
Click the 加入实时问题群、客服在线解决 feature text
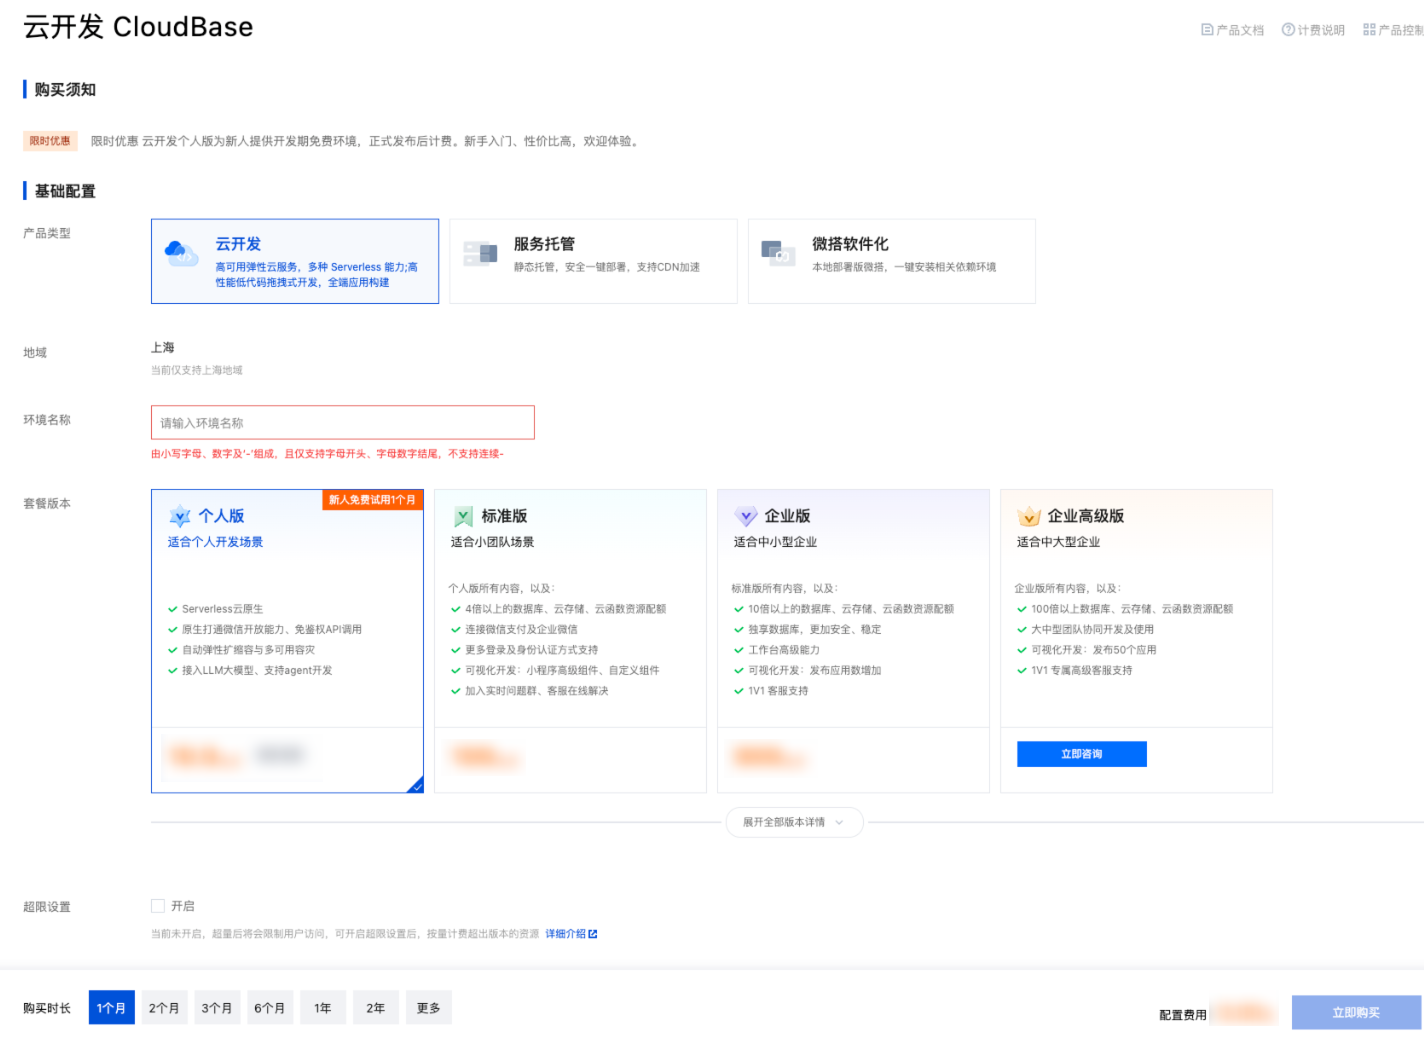[x=536, y=691]
